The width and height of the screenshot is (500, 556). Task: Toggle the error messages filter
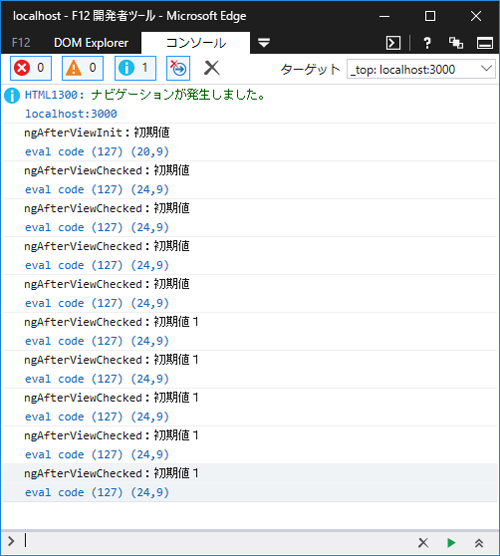(x=31, y=68)
